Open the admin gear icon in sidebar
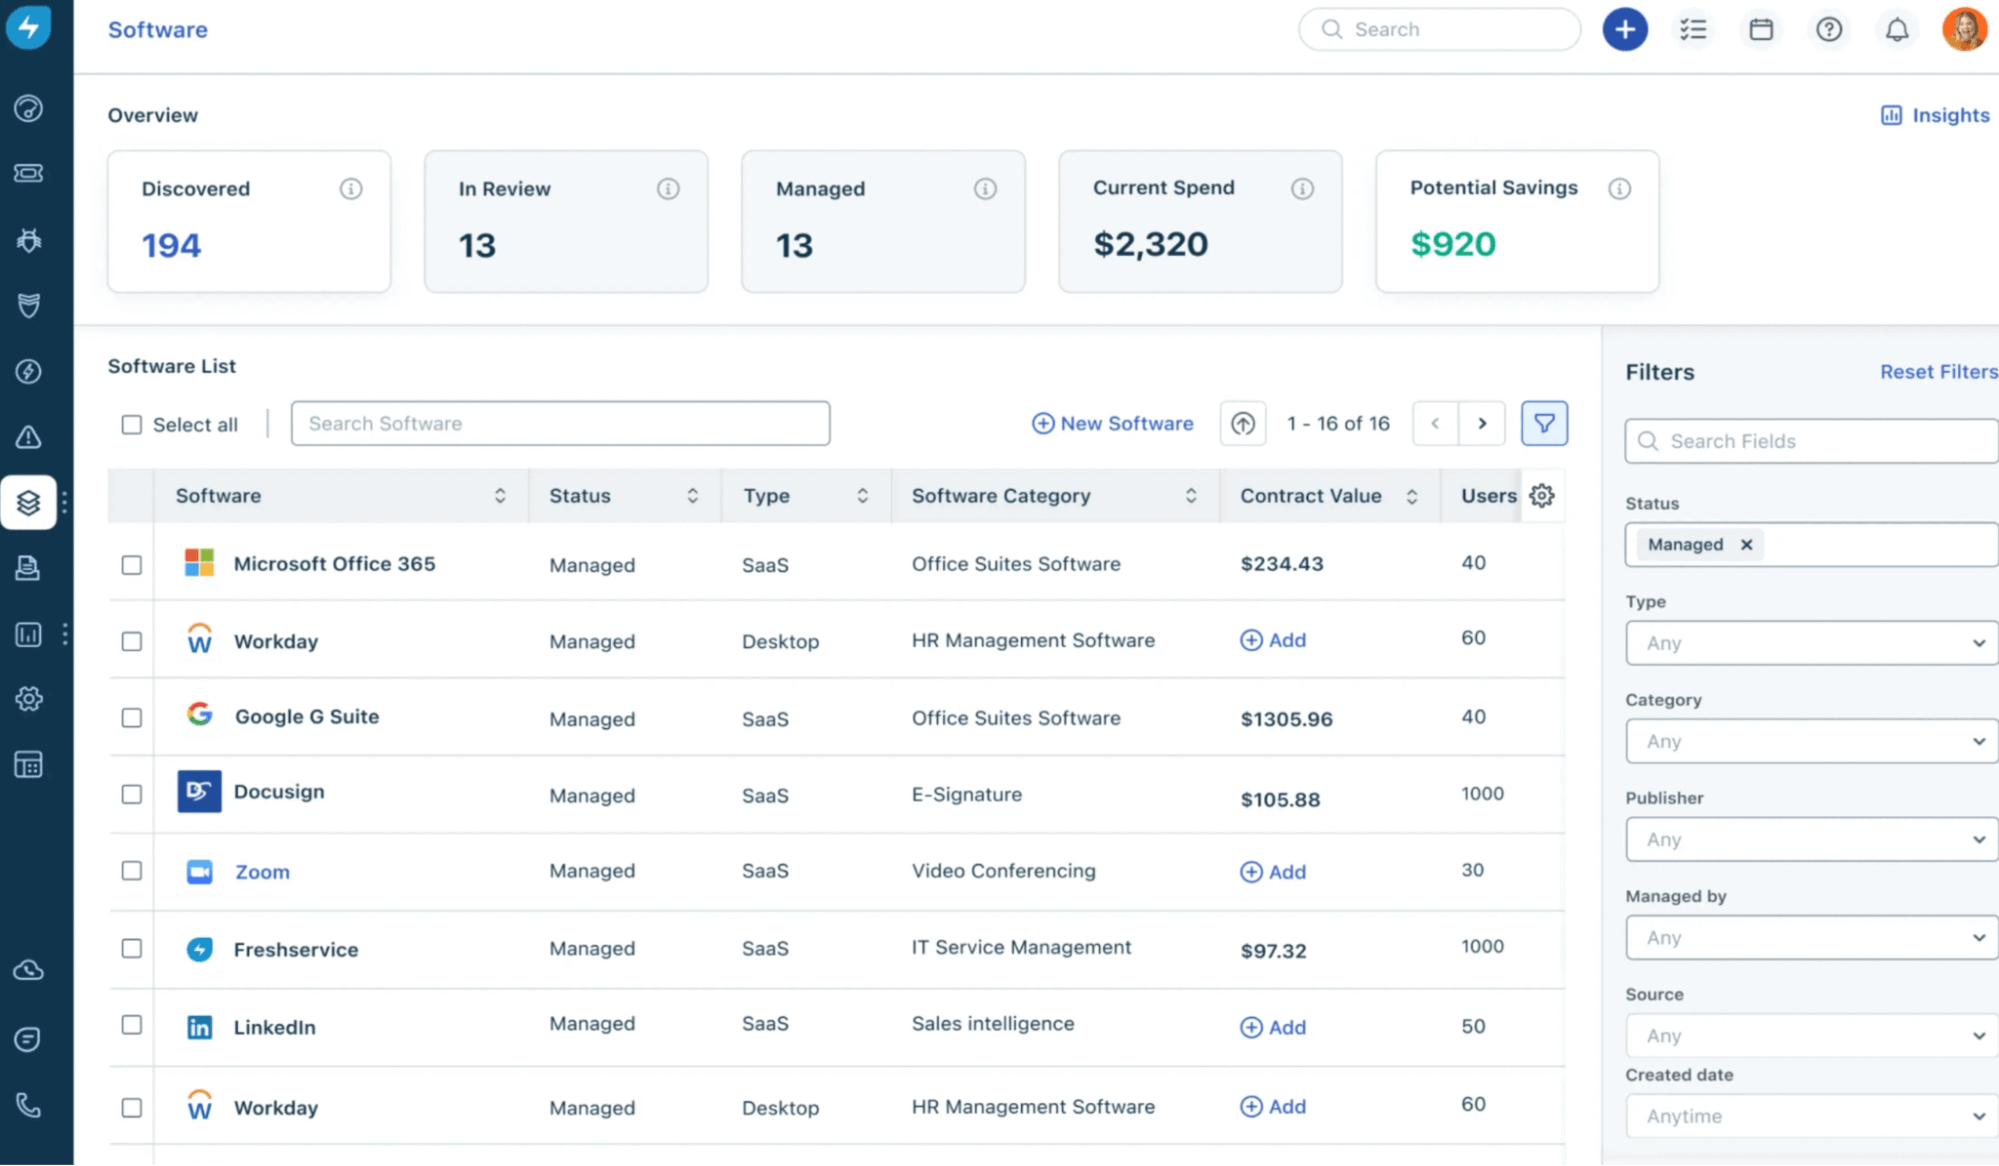The height and width of the screenshot is (1166, 1999). click(28, 699)
